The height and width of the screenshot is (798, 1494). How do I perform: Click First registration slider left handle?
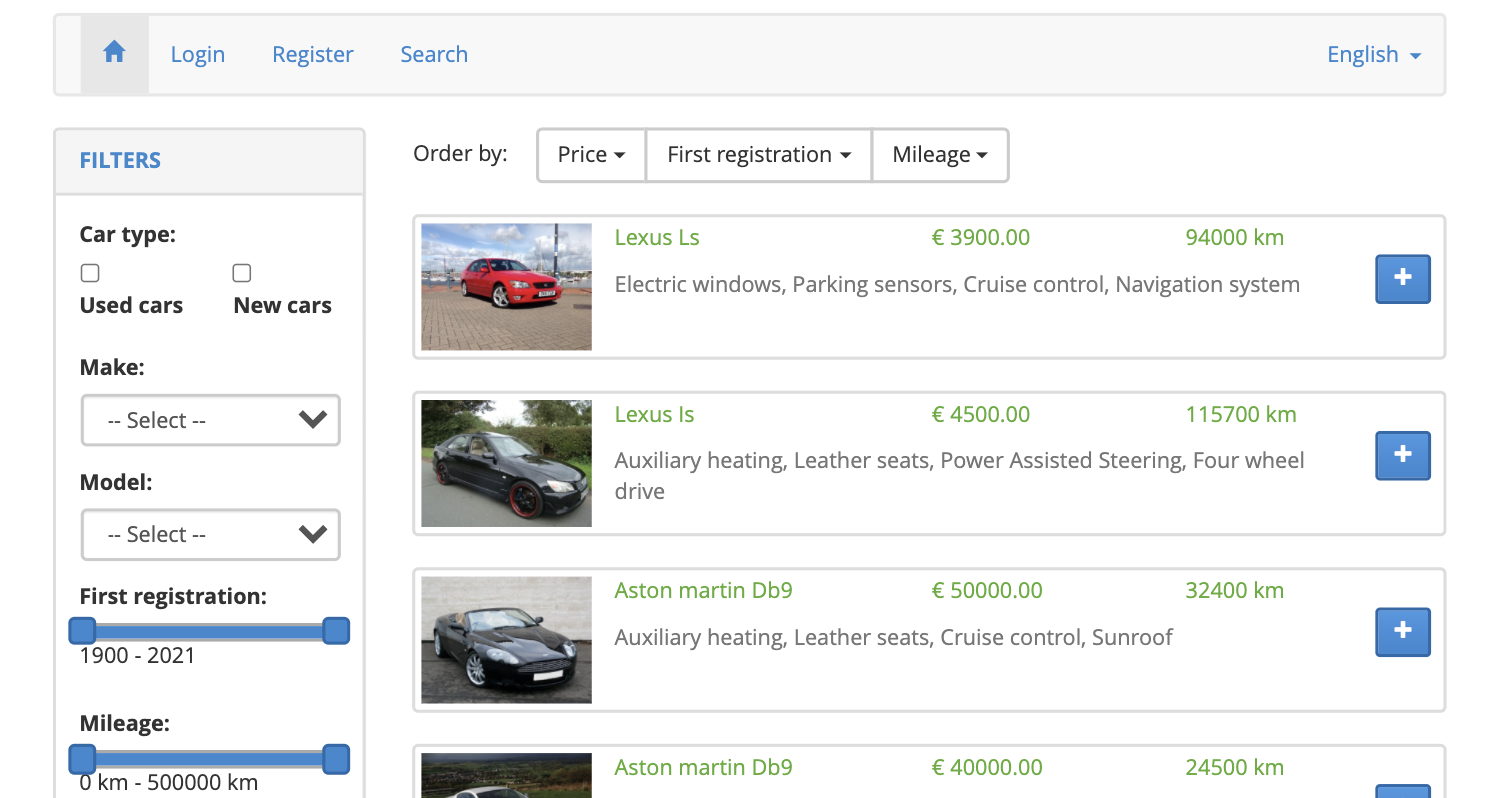[82, 631]
